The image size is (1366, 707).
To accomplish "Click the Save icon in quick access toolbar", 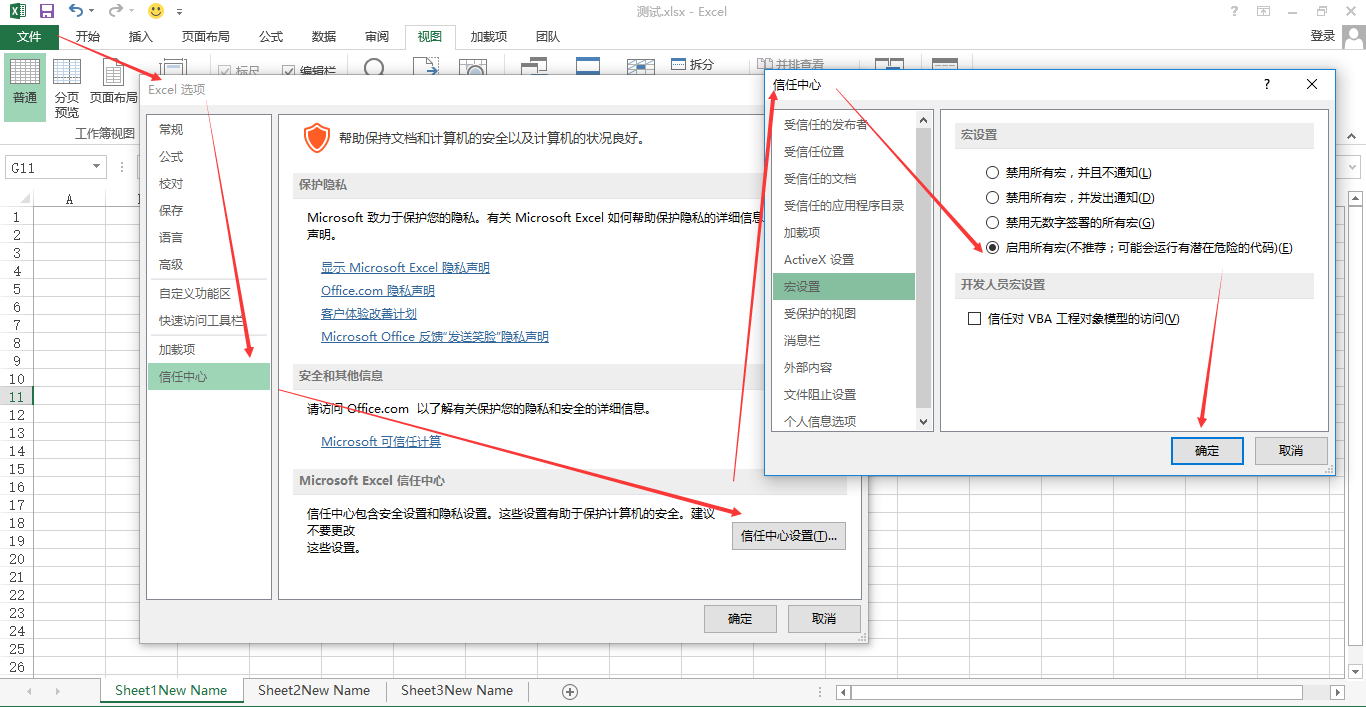I will point(47,11).
